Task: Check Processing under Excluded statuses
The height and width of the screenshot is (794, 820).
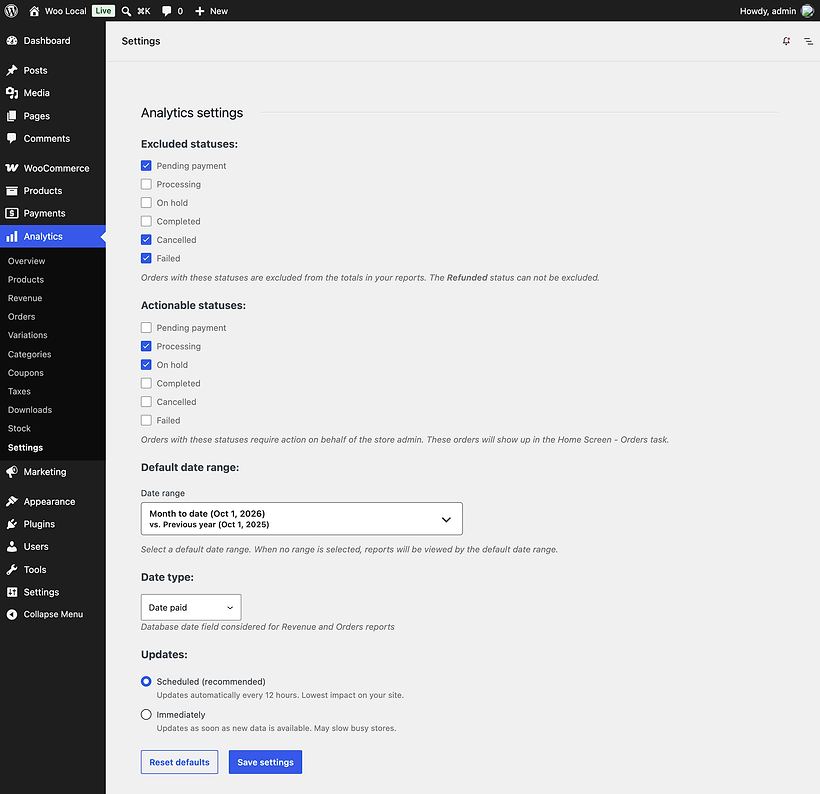Action: pyautogui.click(x=146, y=184)
